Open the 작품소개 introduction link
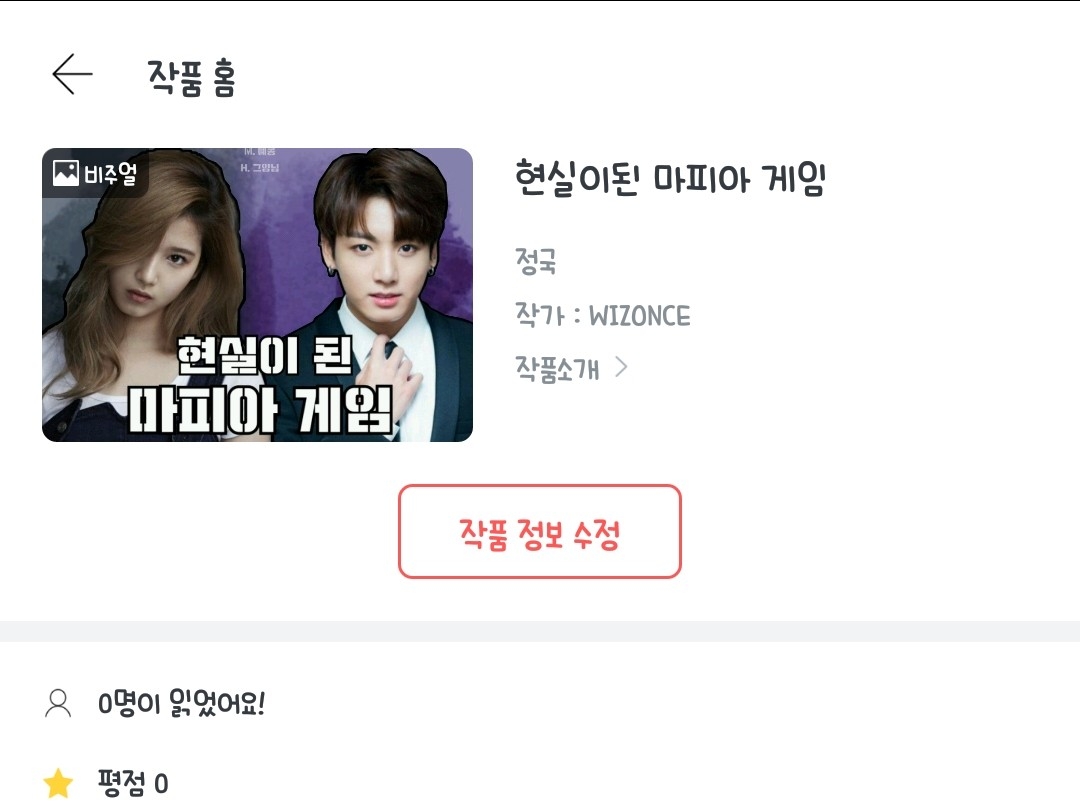Screen dimensions: 1080x810 pos(557,368)
